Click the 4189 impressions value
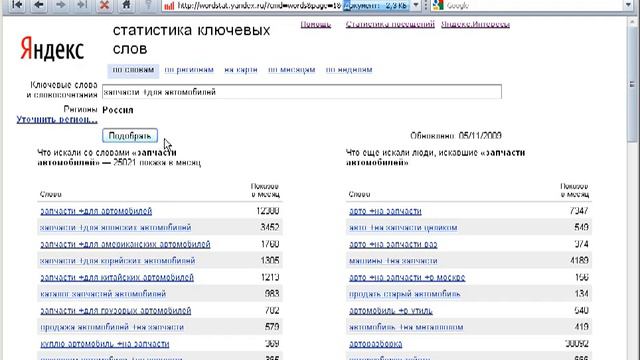This screenshot has width=640, height=360. pos(579,260)
